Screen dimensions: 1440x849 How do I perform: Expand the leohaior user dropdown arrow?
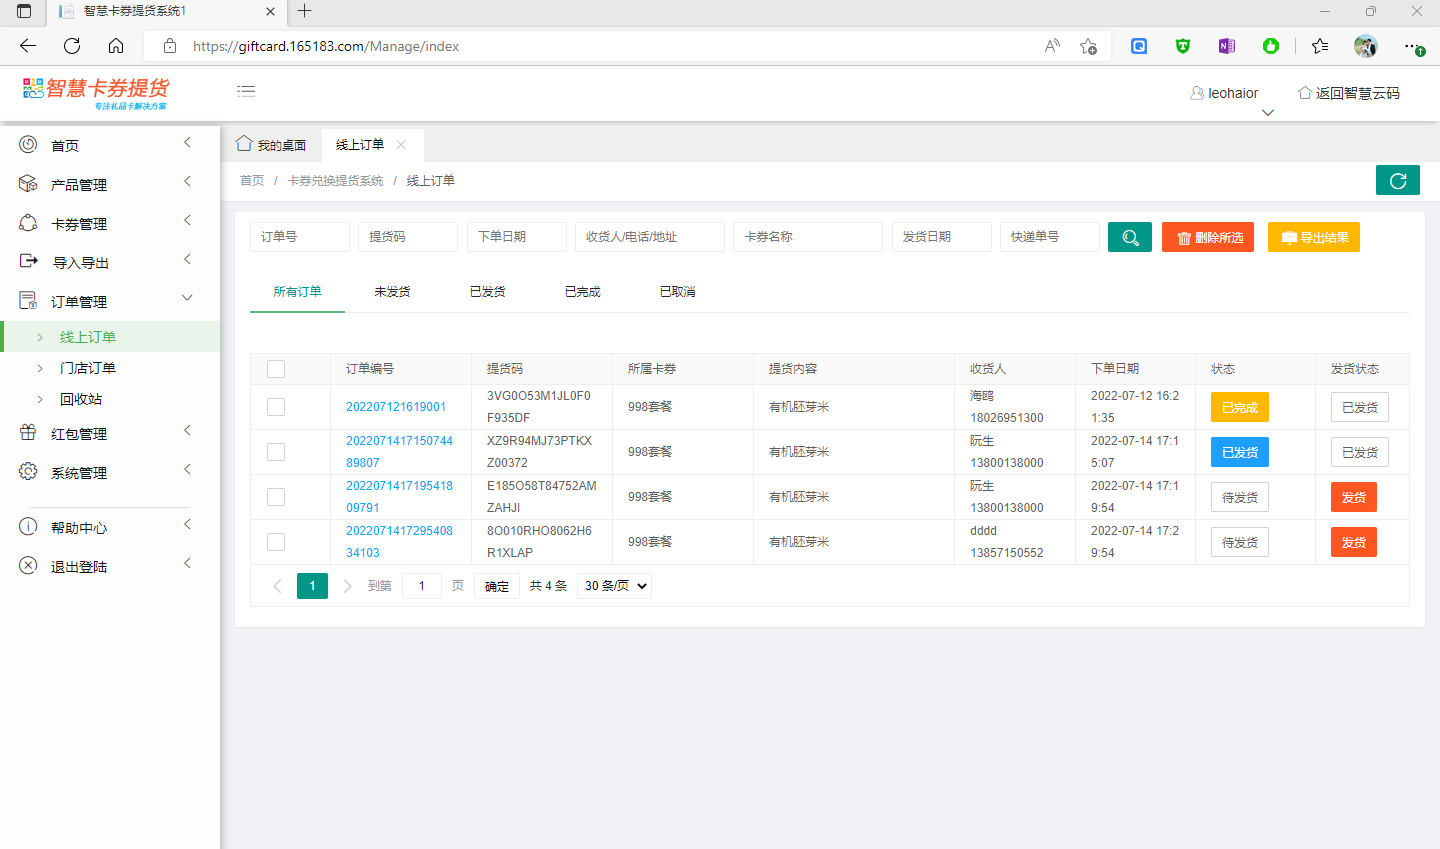pyautogui.click(x=1267, y=113)
